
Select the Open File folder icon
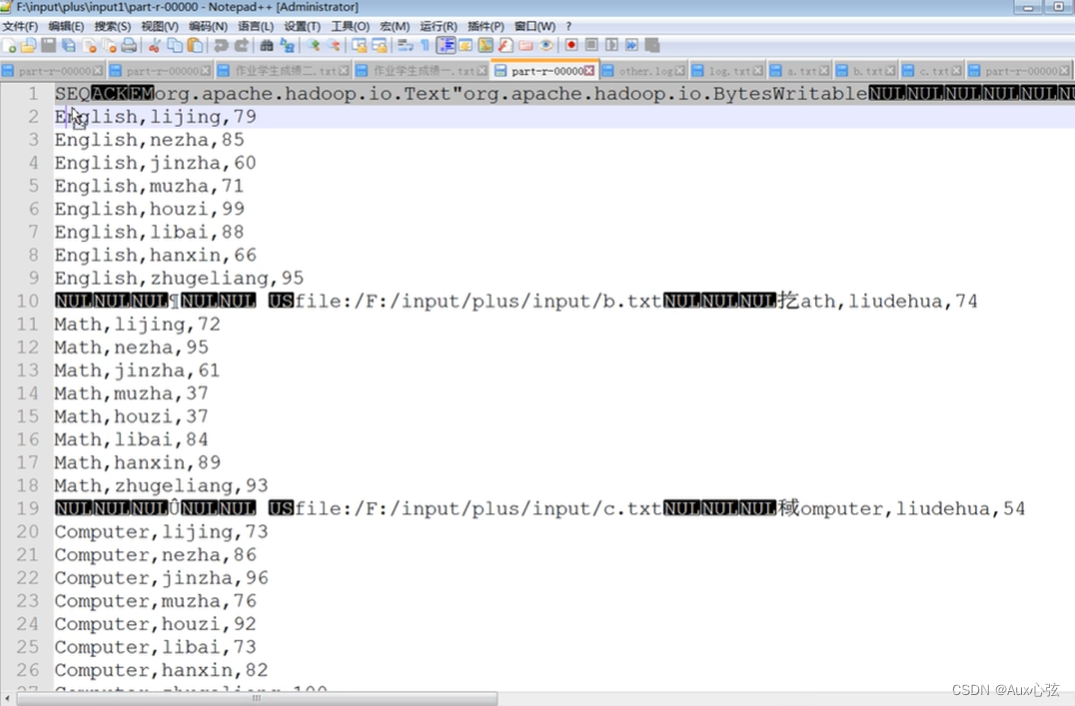(x=28, y=44)
